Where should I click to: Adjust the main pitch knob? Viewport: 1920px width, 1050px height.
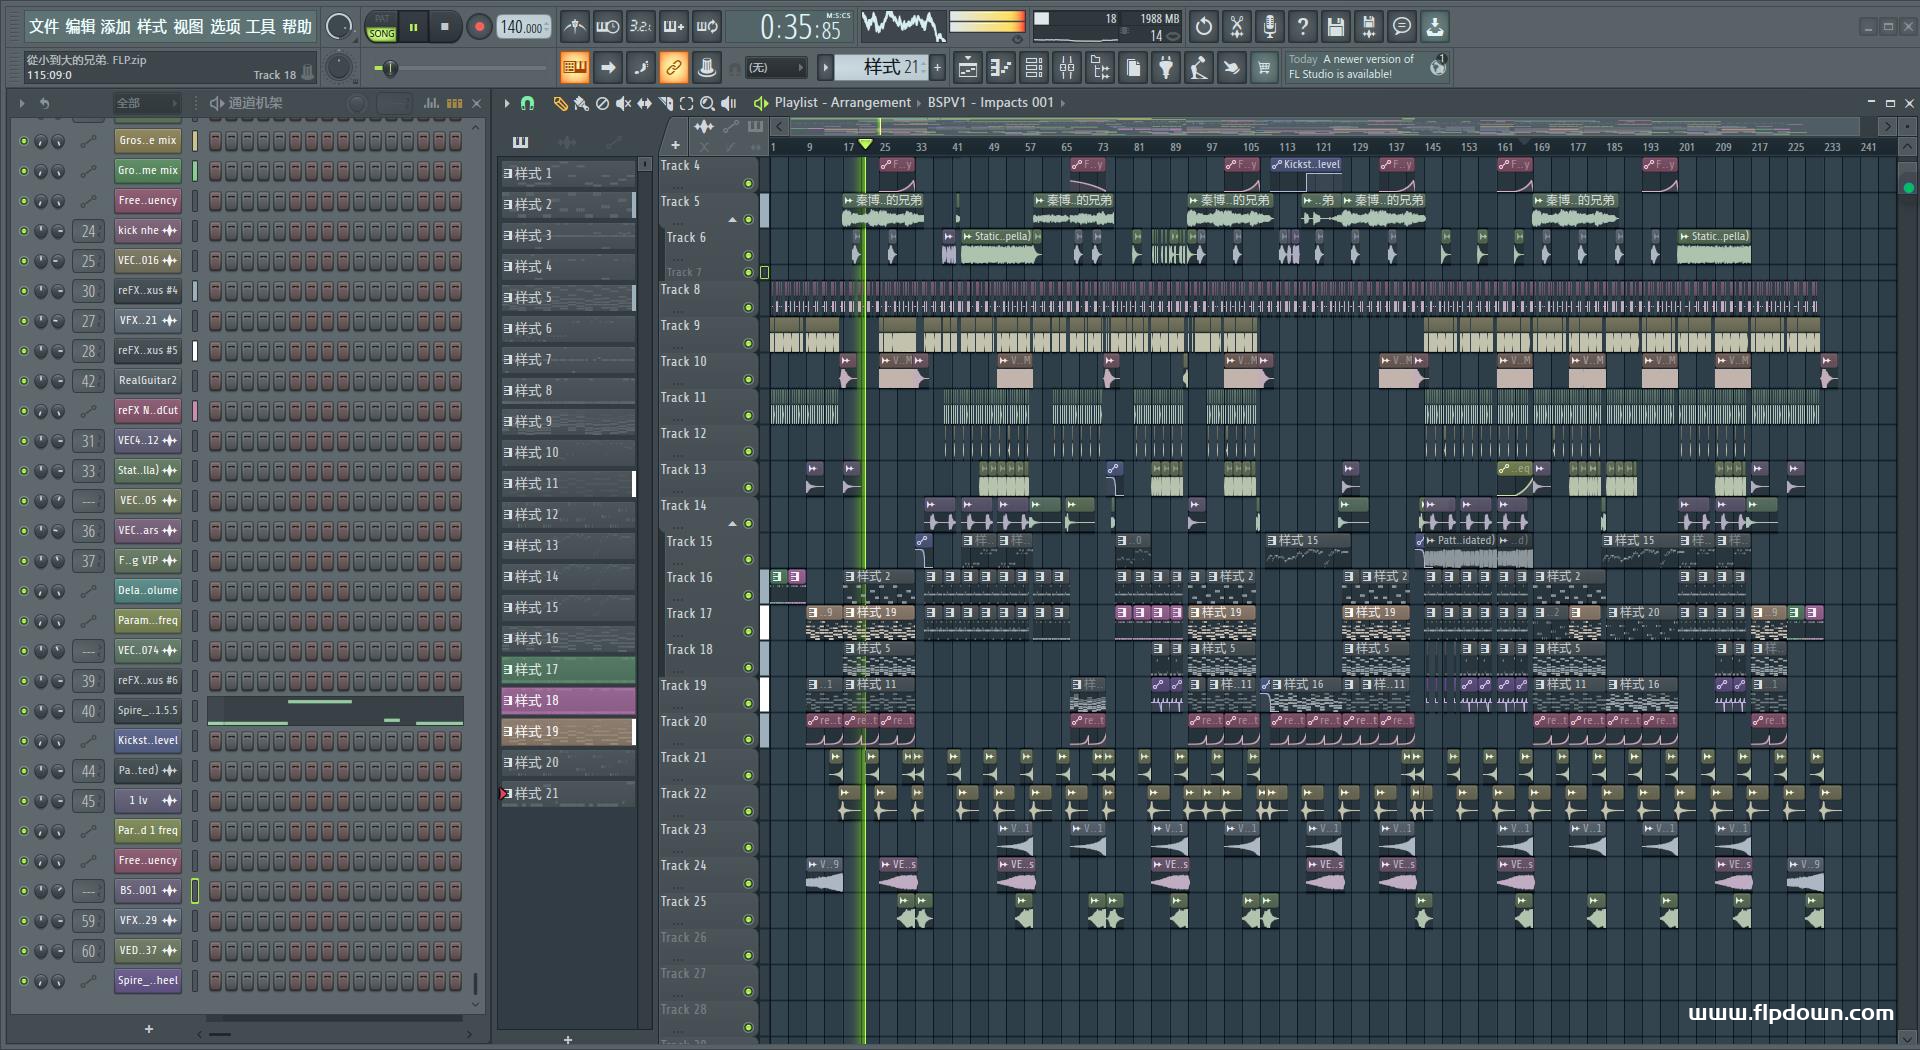340,68
